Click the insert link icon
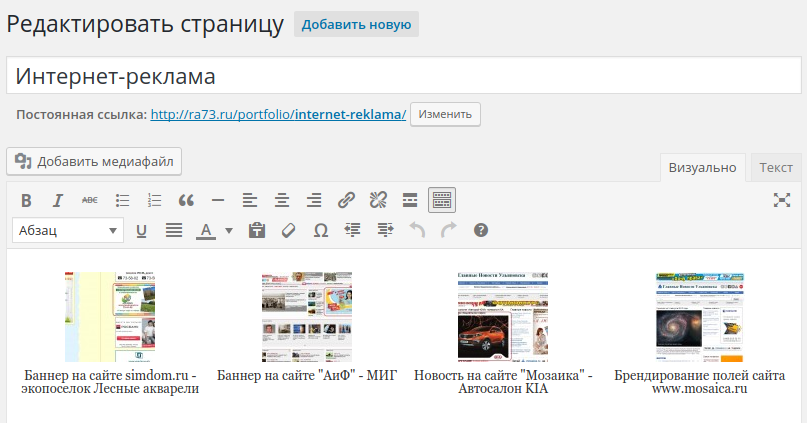The height and width of the screenshot is (423, 807). point(346,200)
